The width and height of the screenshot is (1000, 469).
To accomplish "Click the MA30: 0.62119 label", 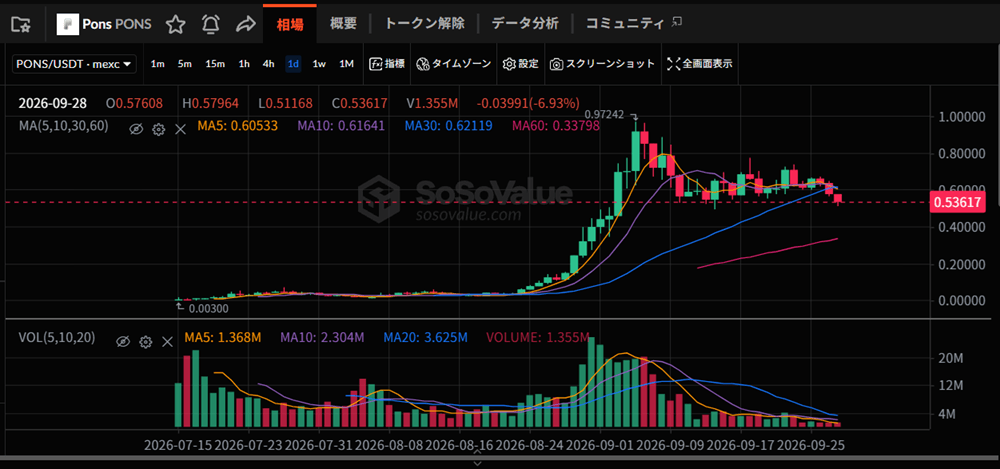I will 448,126.
